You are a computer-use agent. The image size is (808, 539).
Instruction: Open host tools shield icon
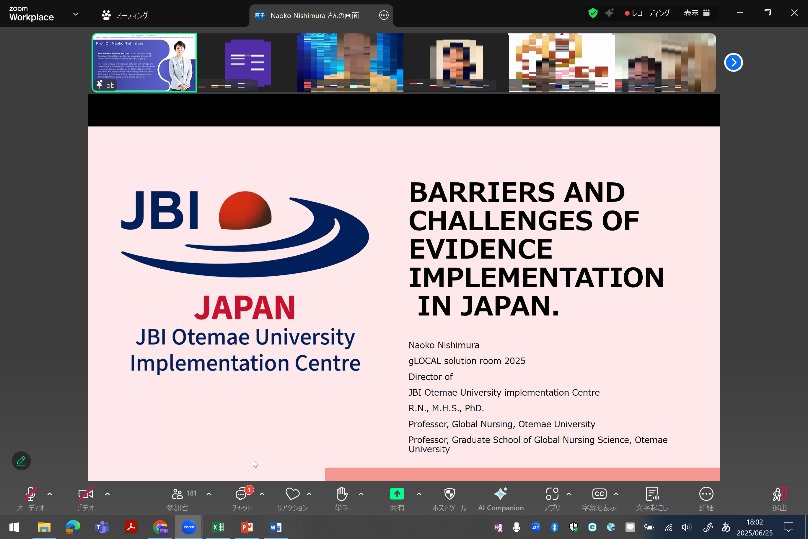coord(449,494)
